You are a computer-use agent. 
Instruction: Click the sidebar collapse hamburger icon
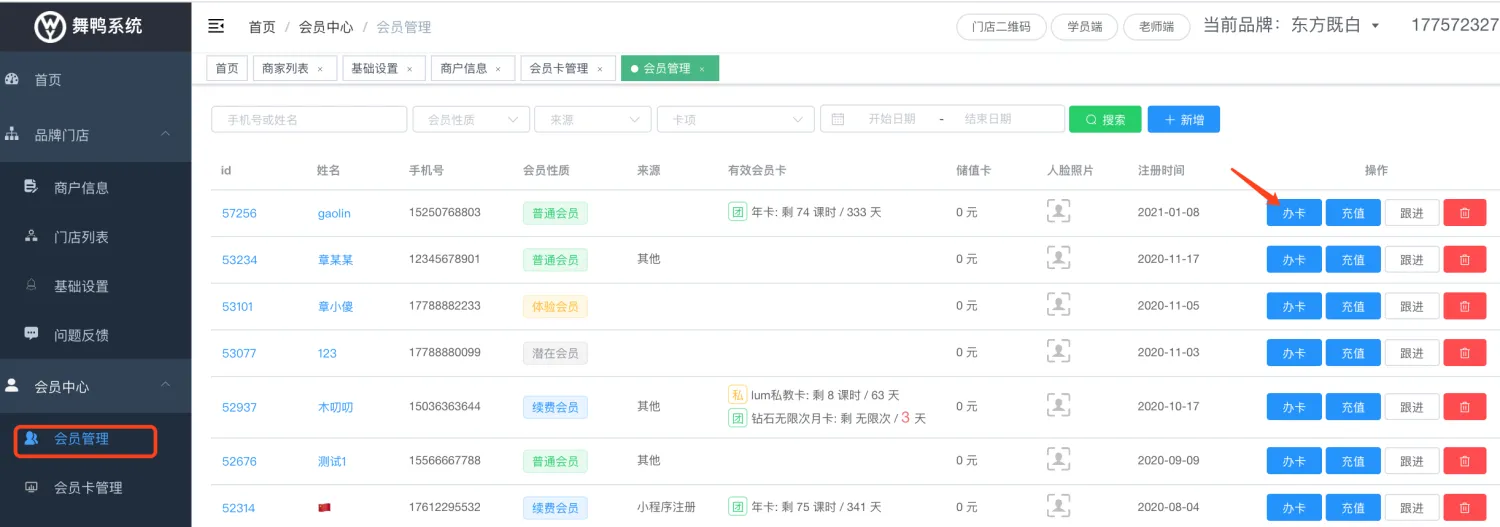(x=215, y=26)
